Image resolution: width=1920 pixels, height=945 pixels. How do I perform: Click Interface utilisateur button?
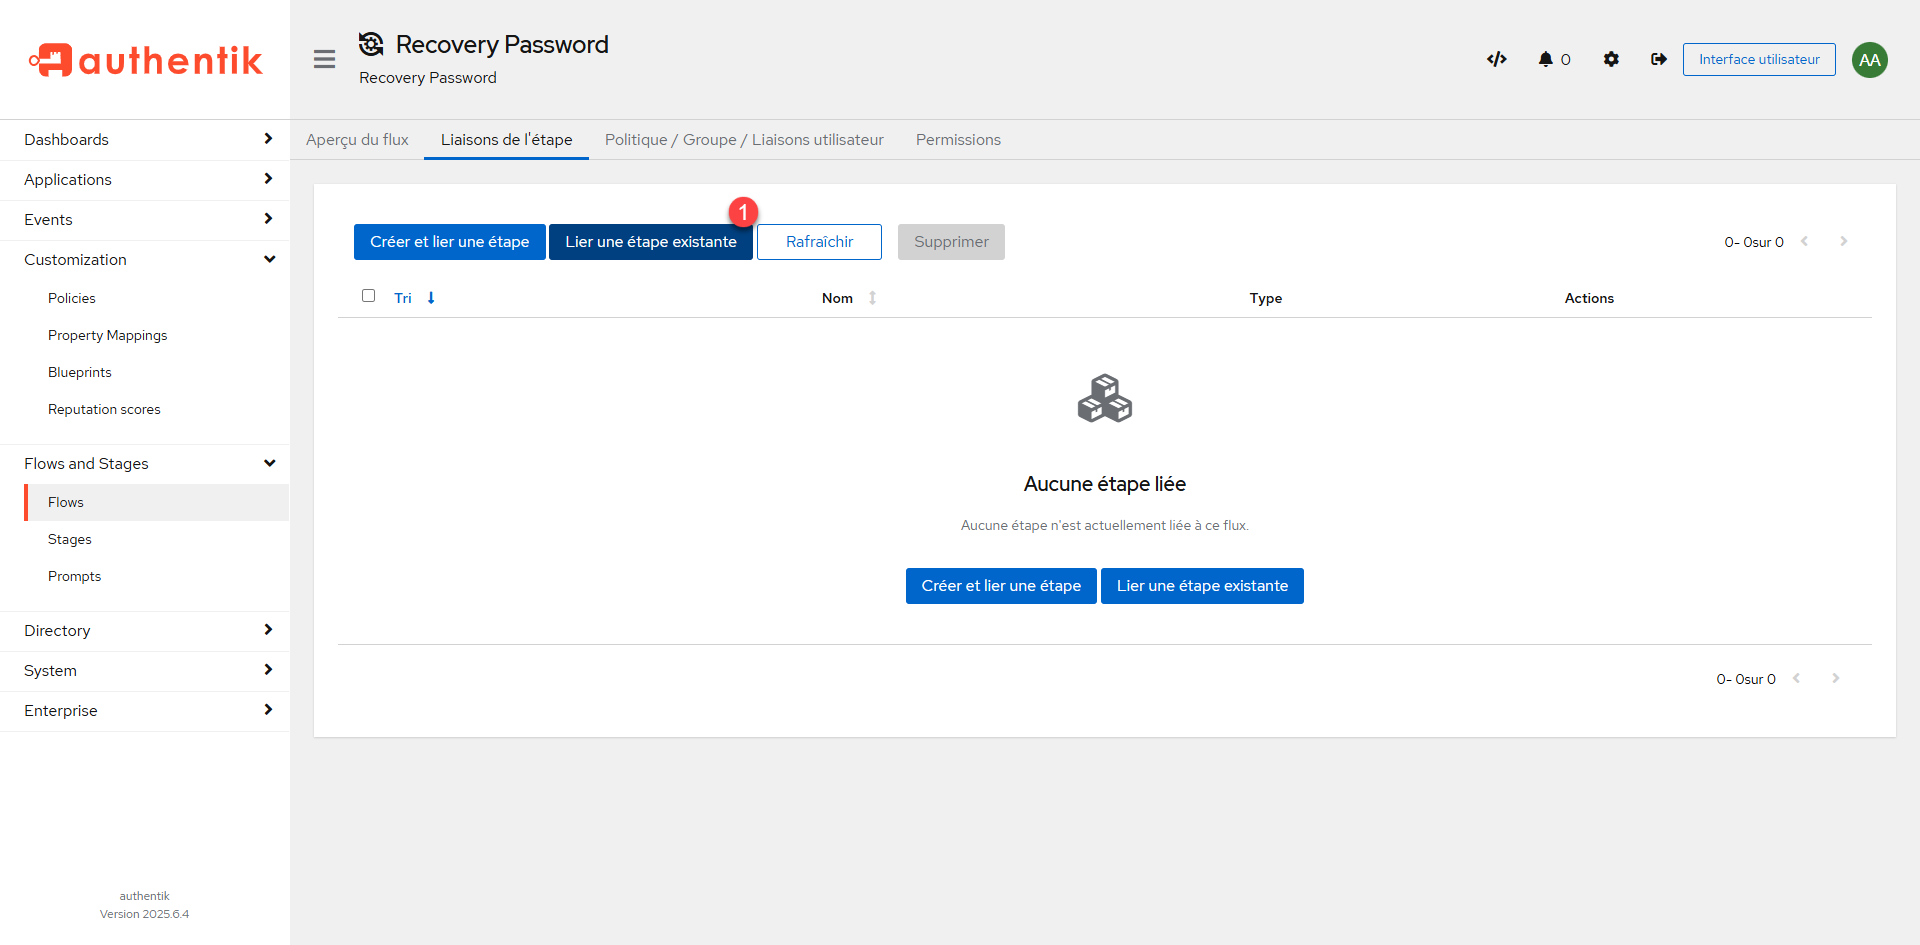tap(1758, 59)
